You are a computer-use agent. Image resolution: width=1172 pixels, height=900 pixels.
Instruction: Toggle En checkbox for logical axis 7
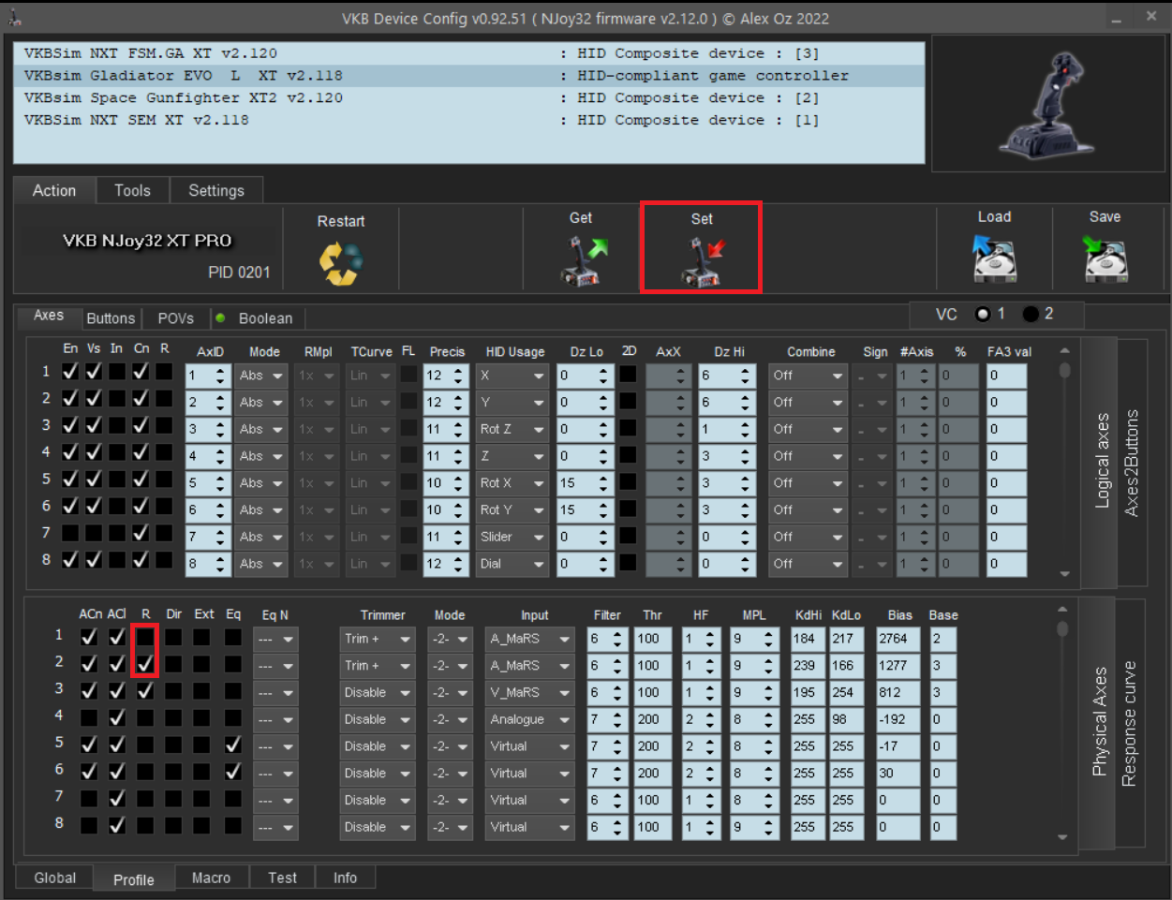pos(70,533)
